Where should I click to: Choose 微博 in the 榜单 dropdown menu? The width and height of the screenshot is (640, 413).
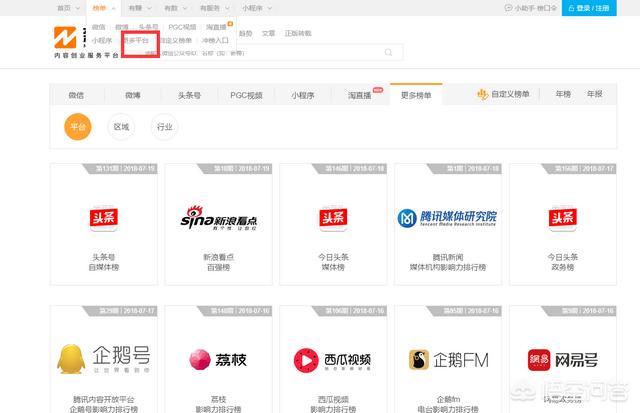click(122, 27)
